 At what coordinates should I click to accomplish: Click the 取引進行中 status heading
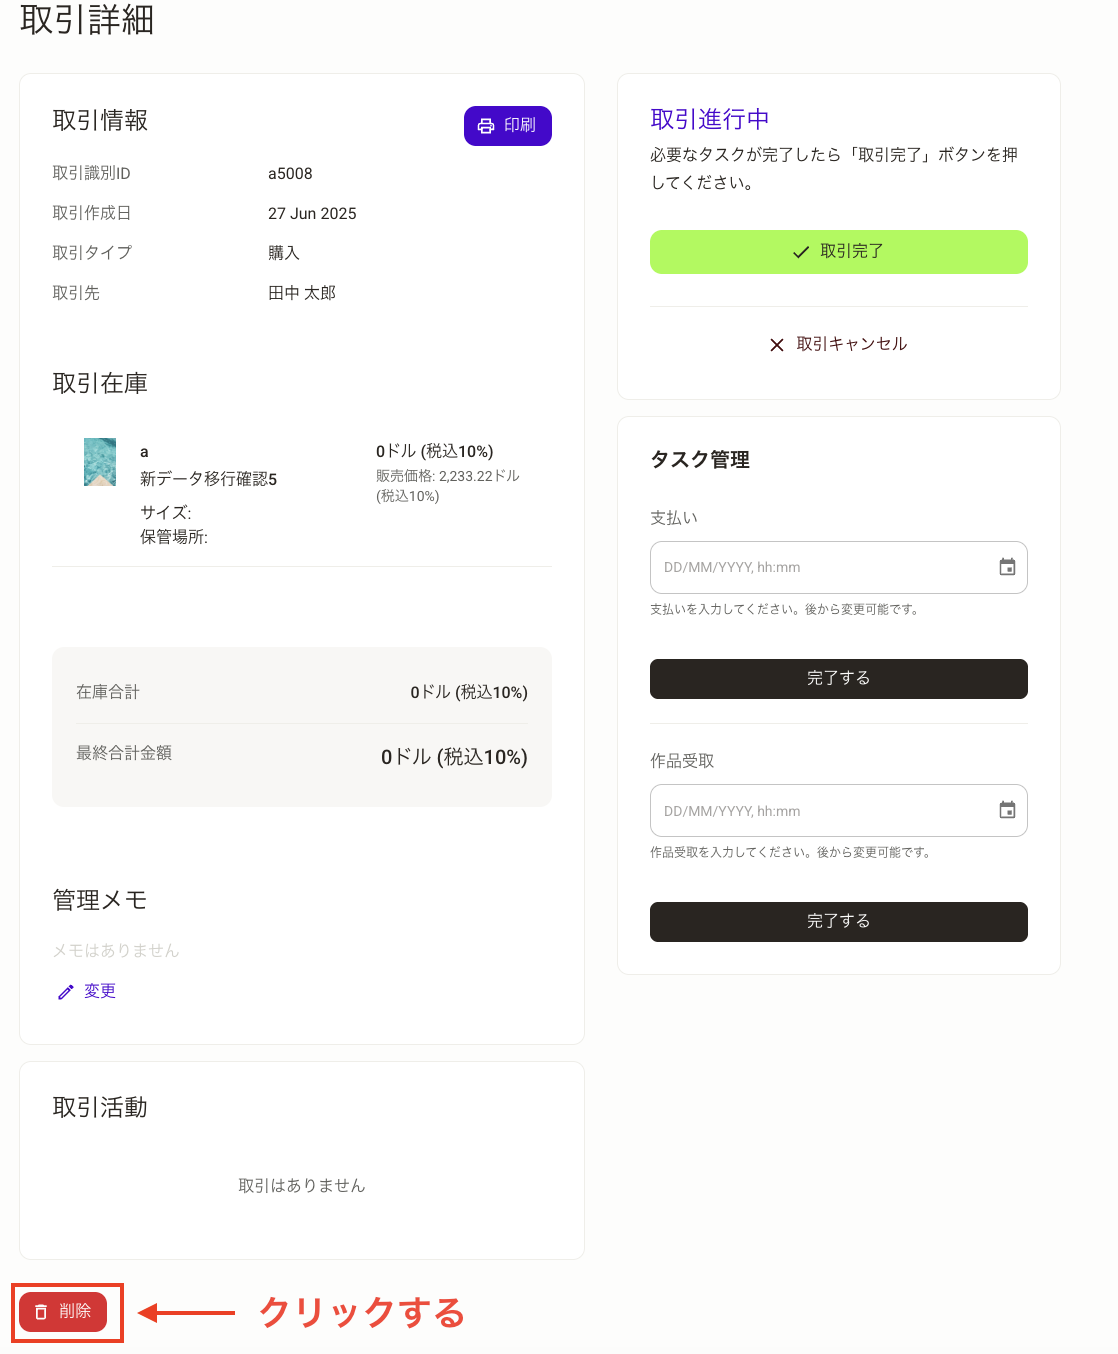710,119
